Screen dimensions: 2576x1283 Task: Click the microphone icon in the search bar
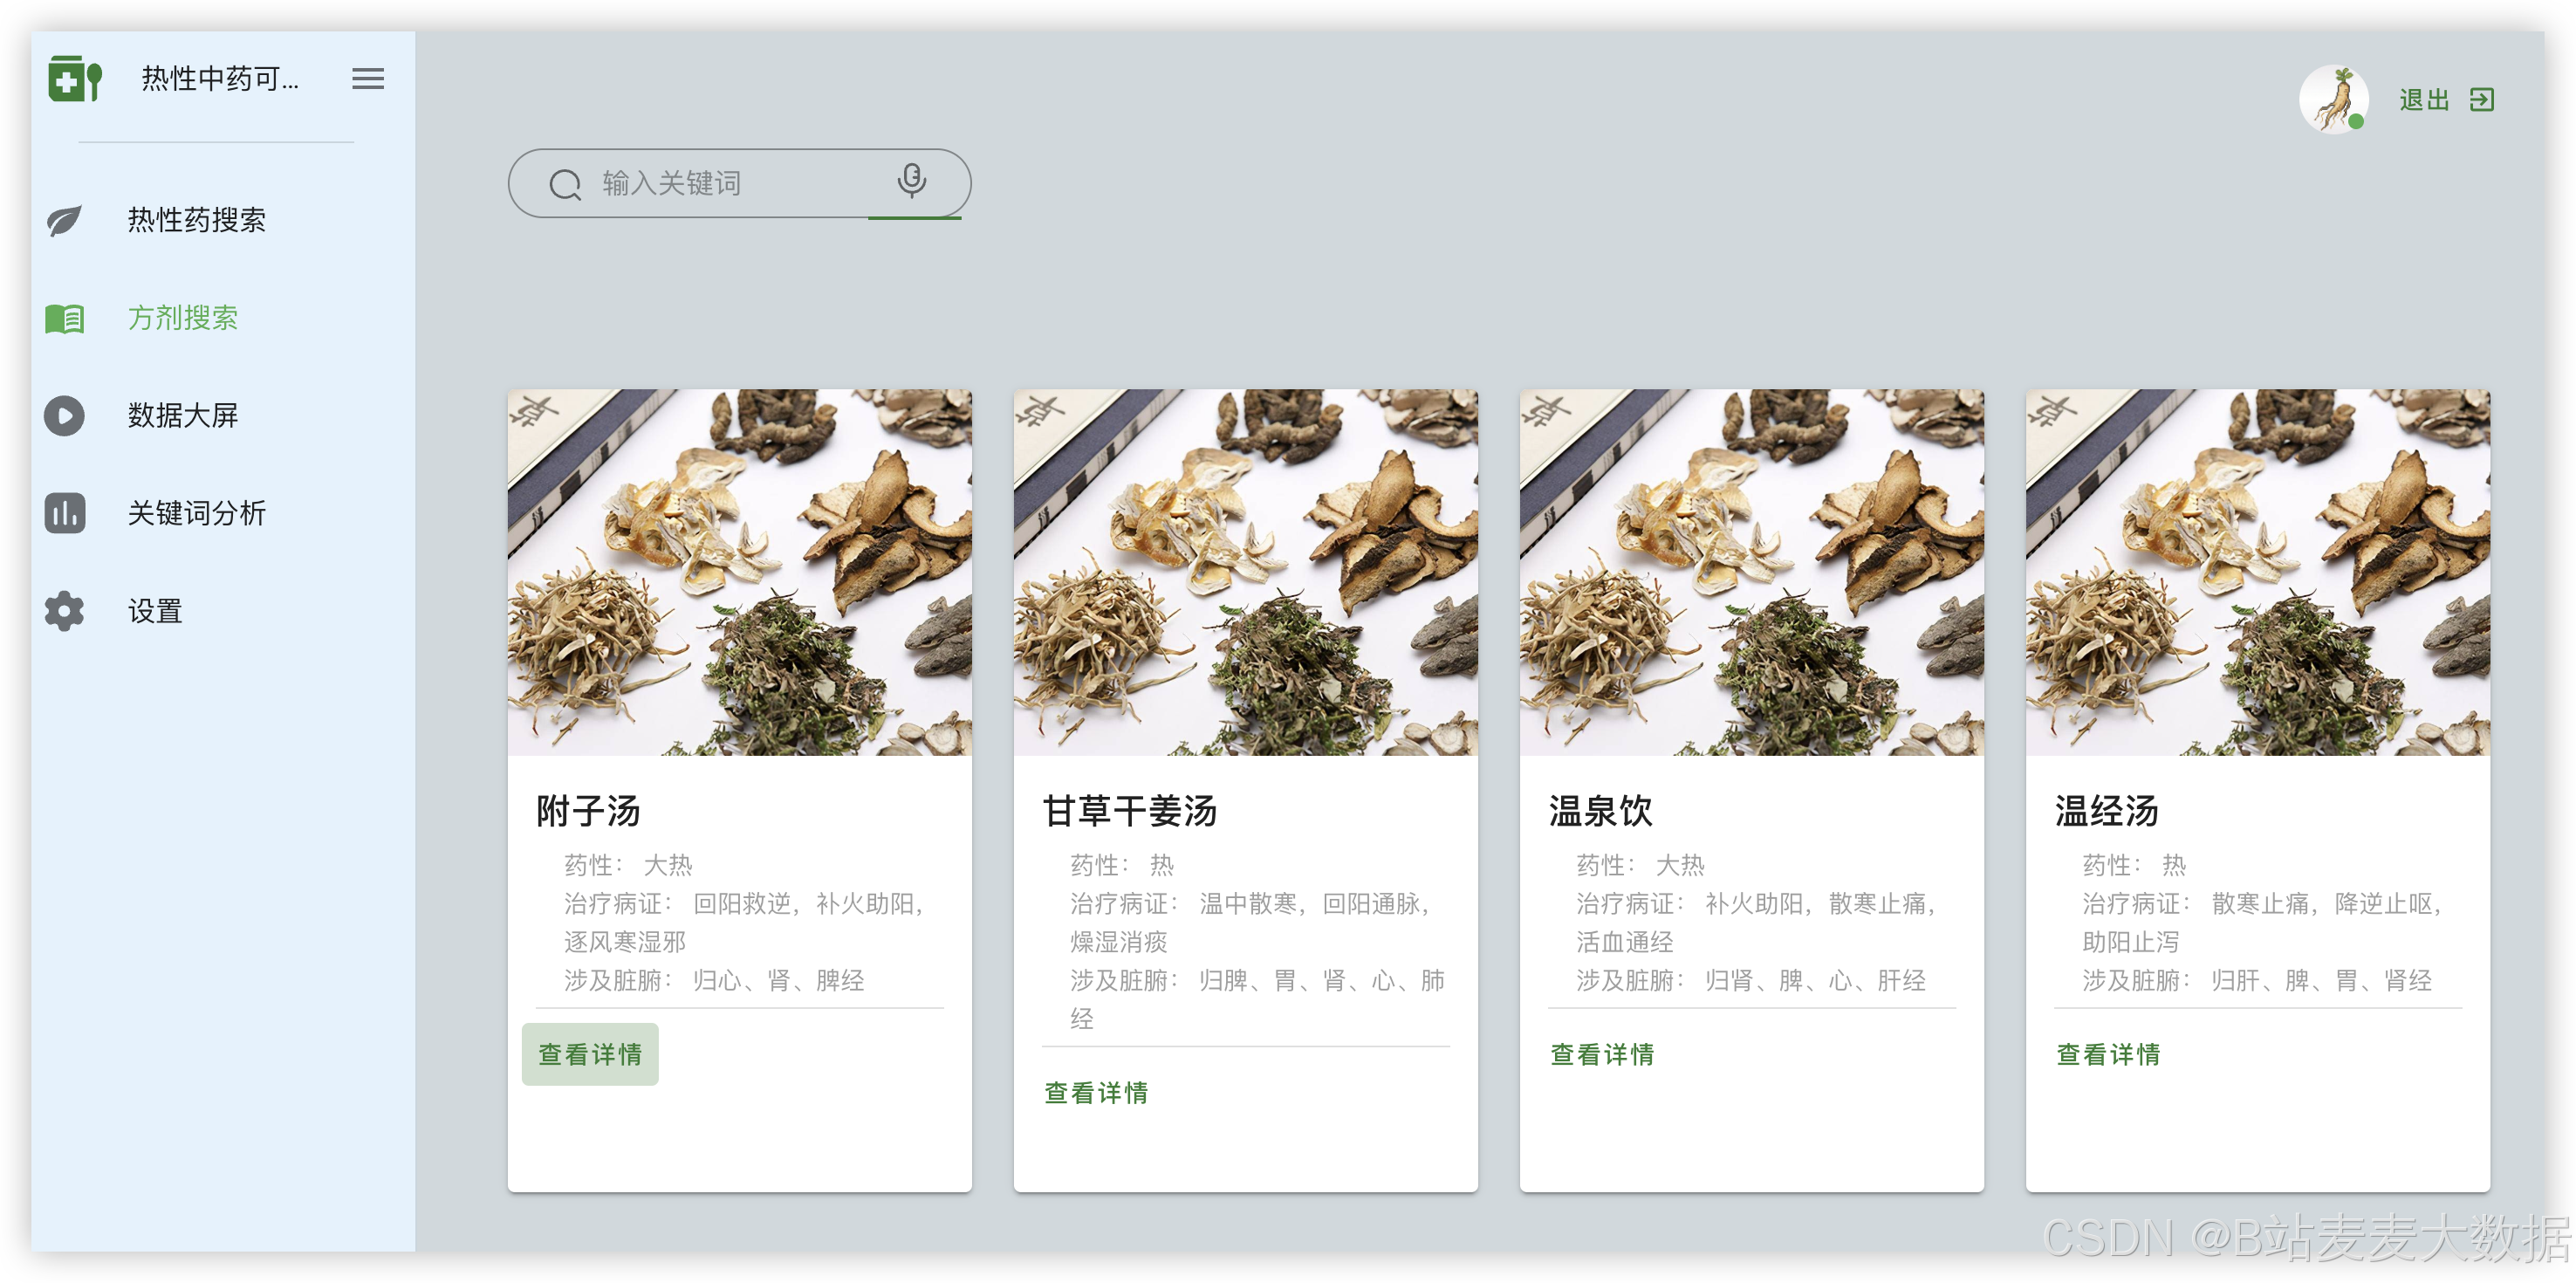[x=911, y=181]
